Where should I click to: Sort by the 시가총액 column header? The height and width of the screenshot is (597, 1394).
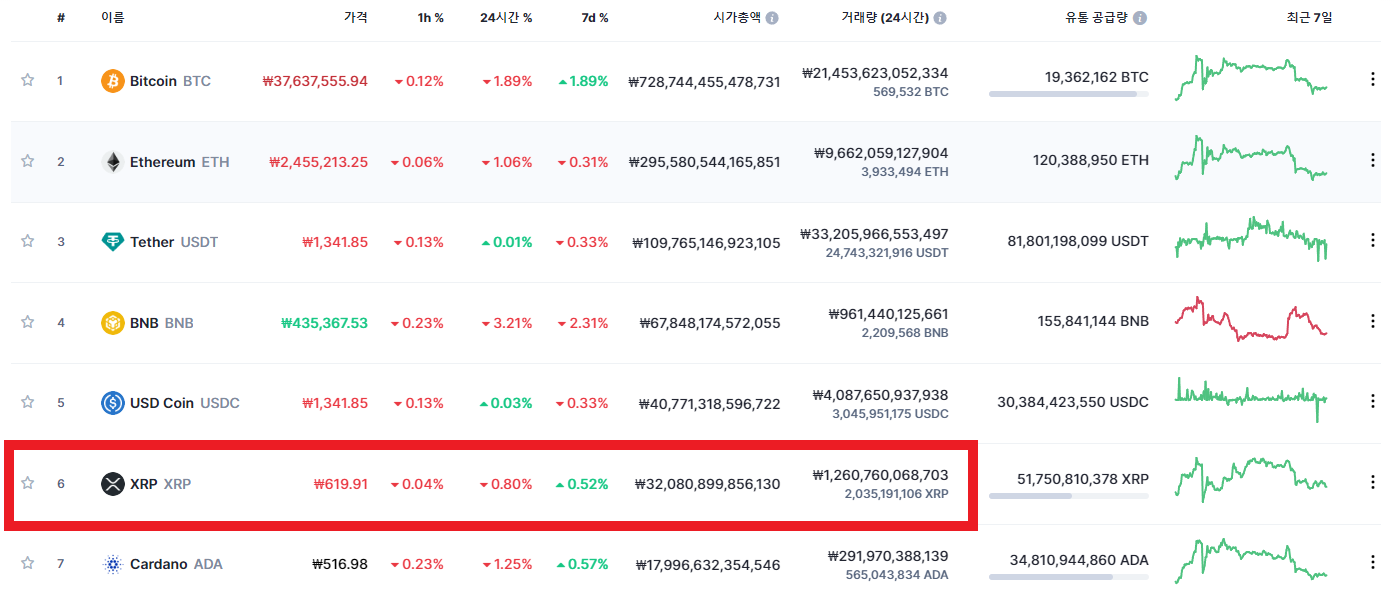tap(736, 18)
